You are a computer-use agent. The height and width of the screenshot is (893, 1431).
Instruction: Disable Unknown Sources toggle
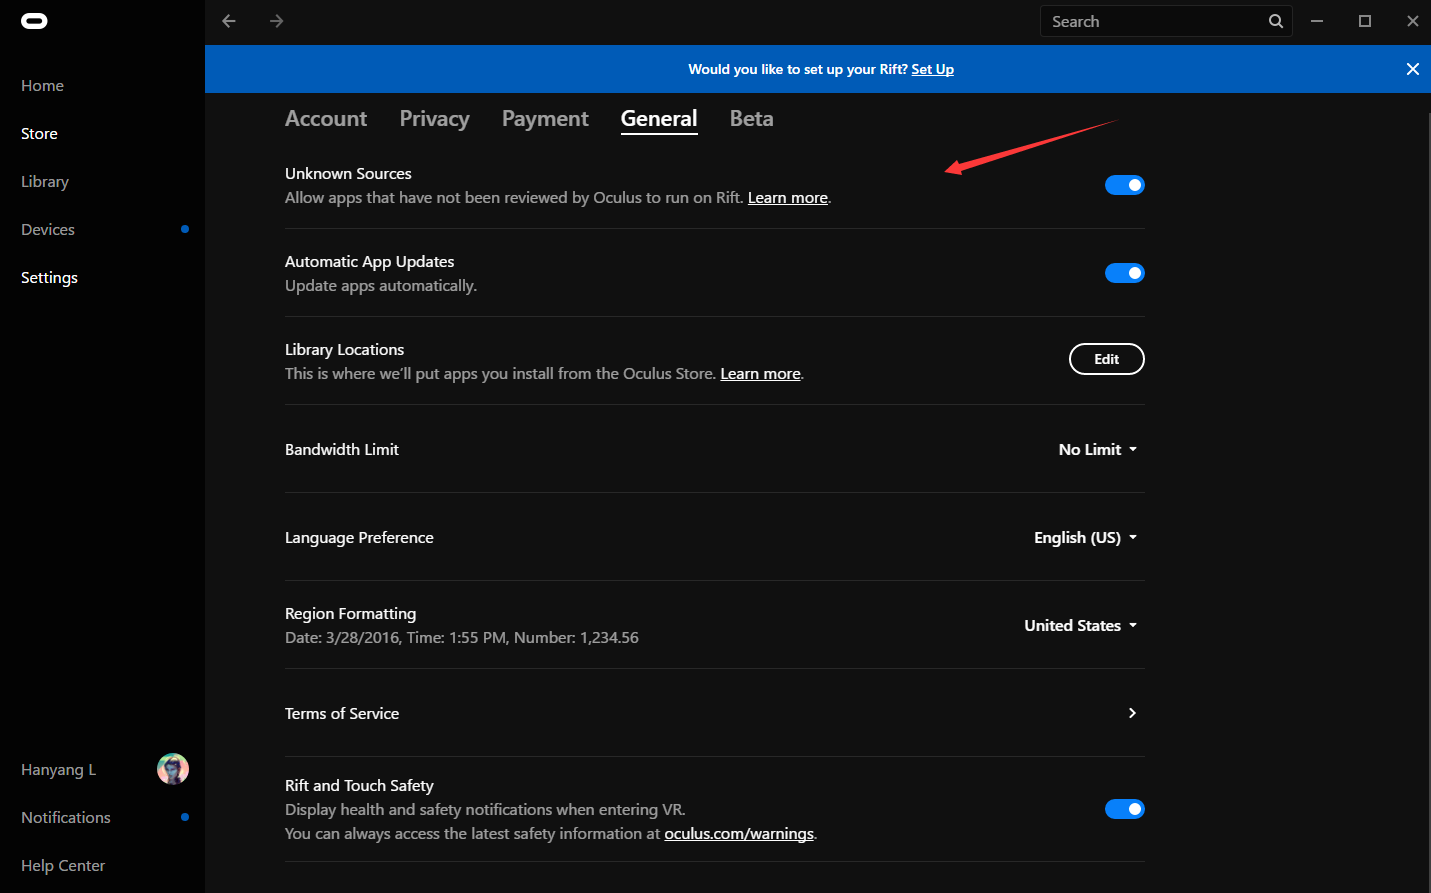coord(1124,185)
